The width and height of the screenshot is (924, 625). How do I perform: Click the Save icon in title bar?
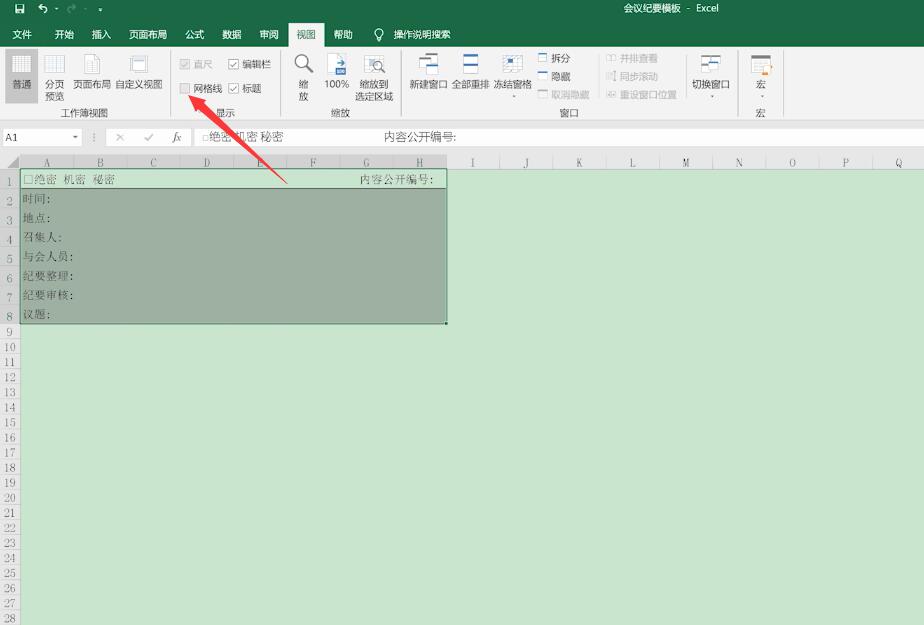pos(19,9)
